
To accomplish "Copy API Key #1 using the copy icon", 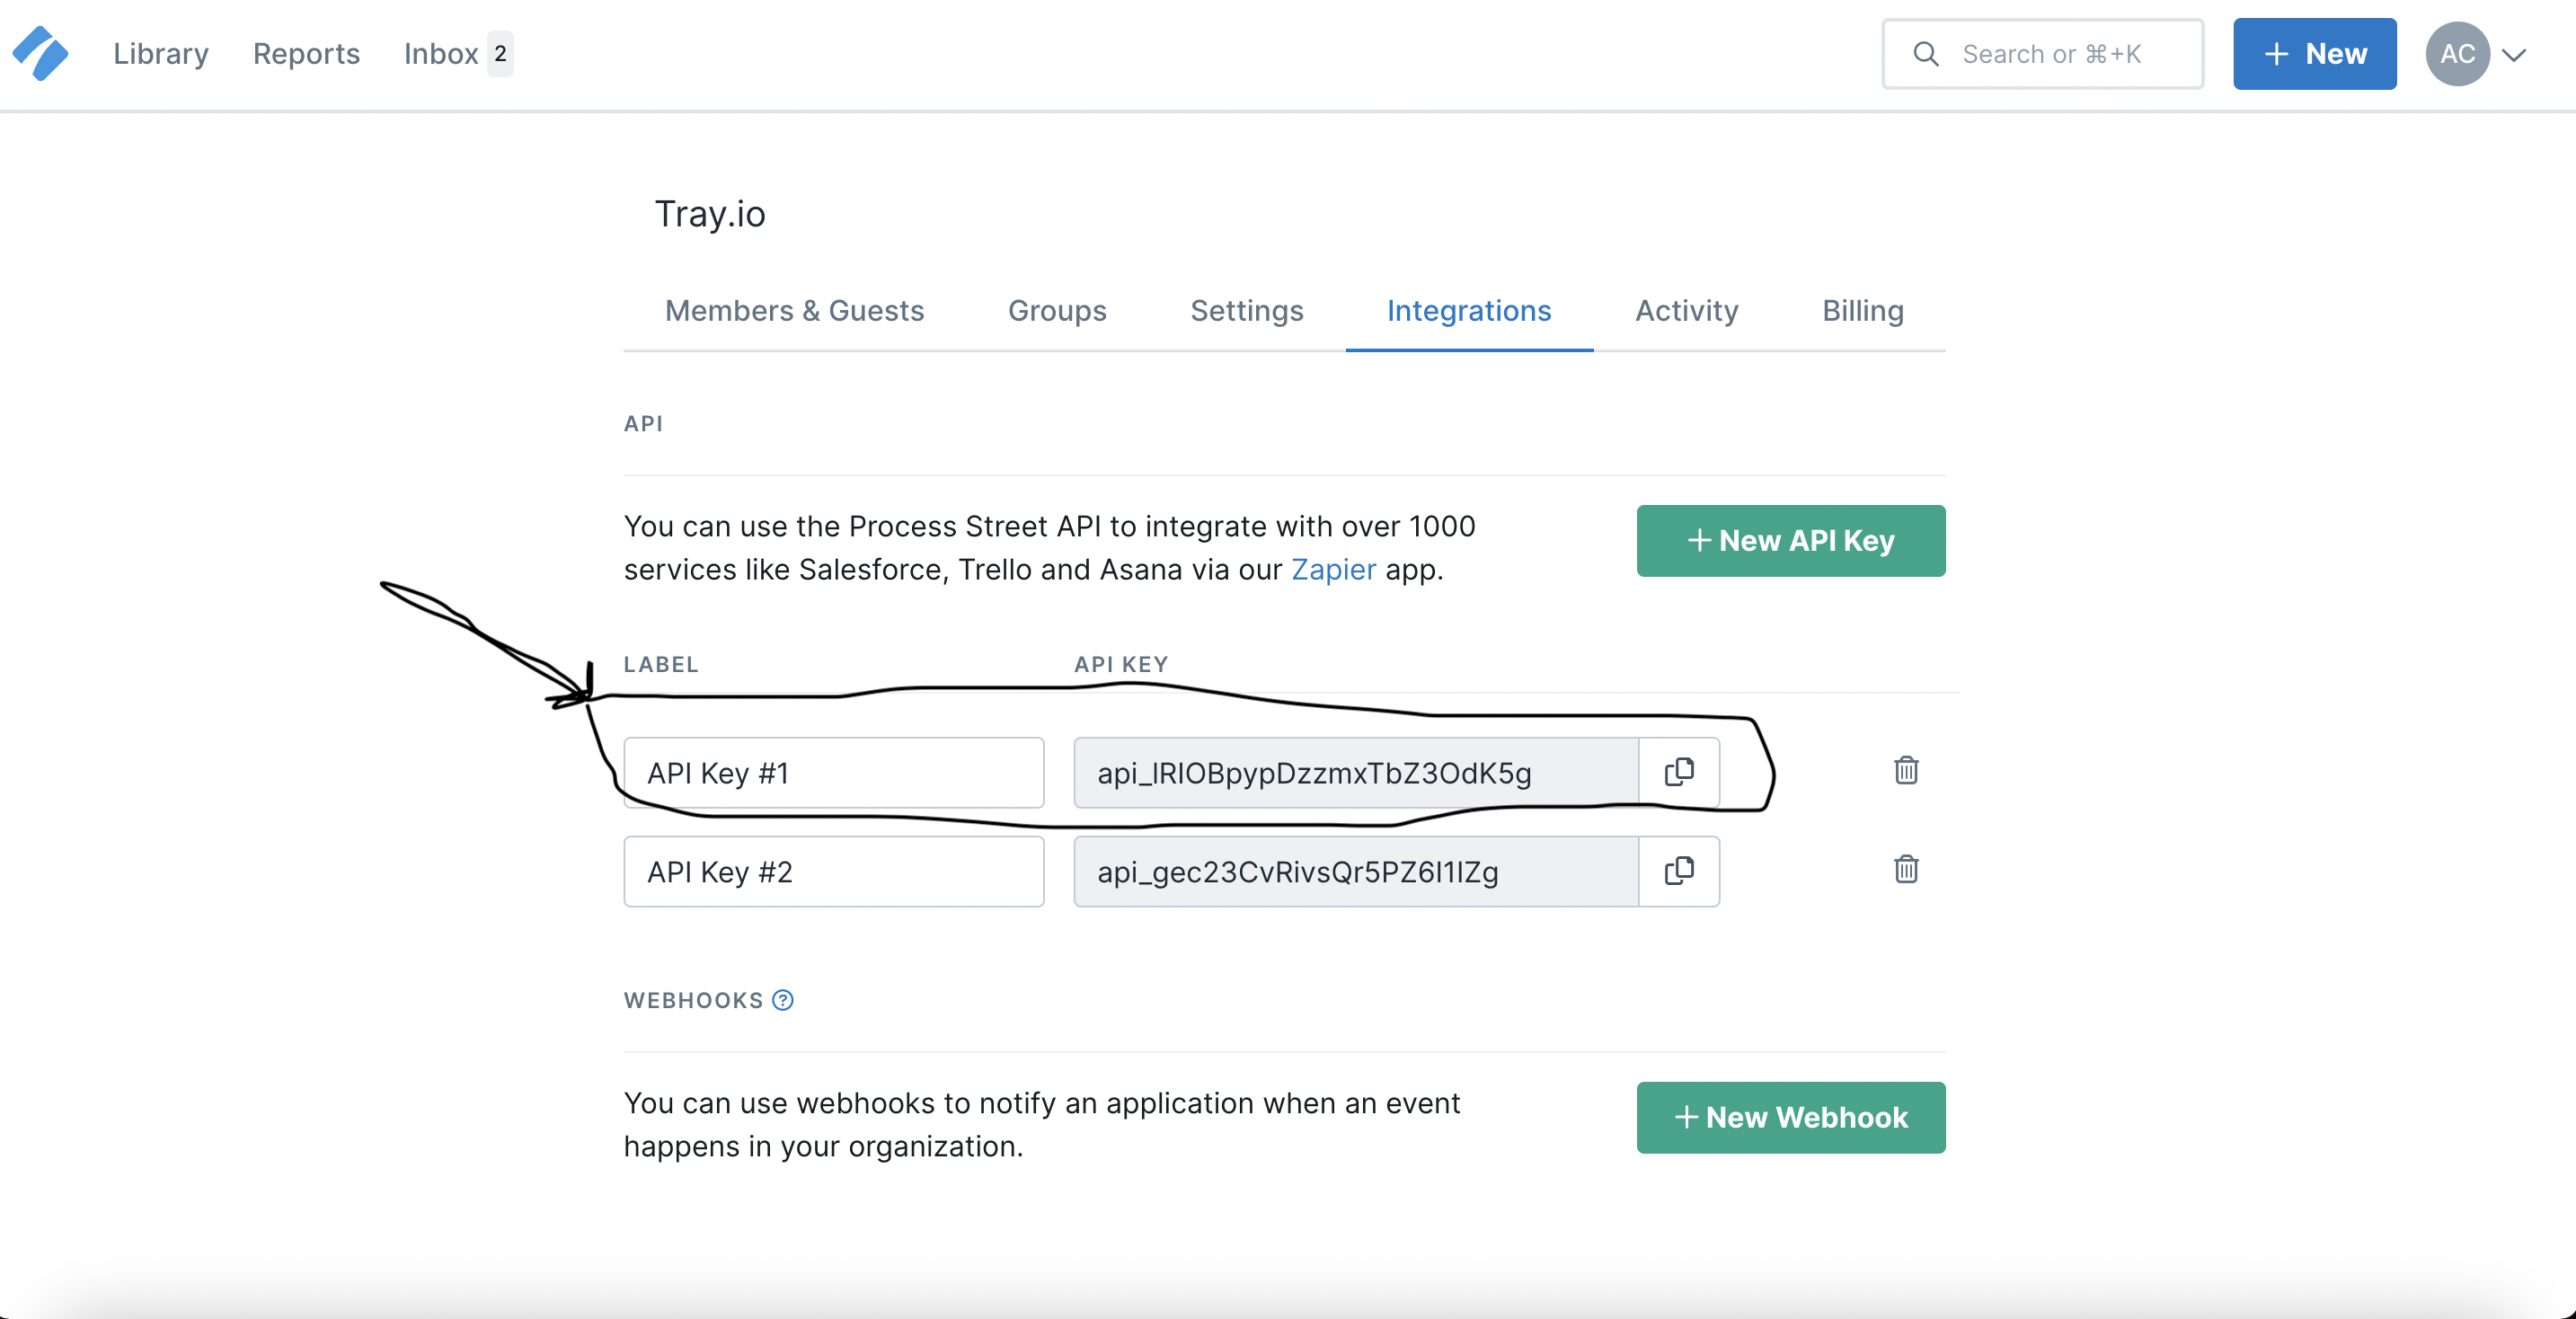I will pos(1679,771).
